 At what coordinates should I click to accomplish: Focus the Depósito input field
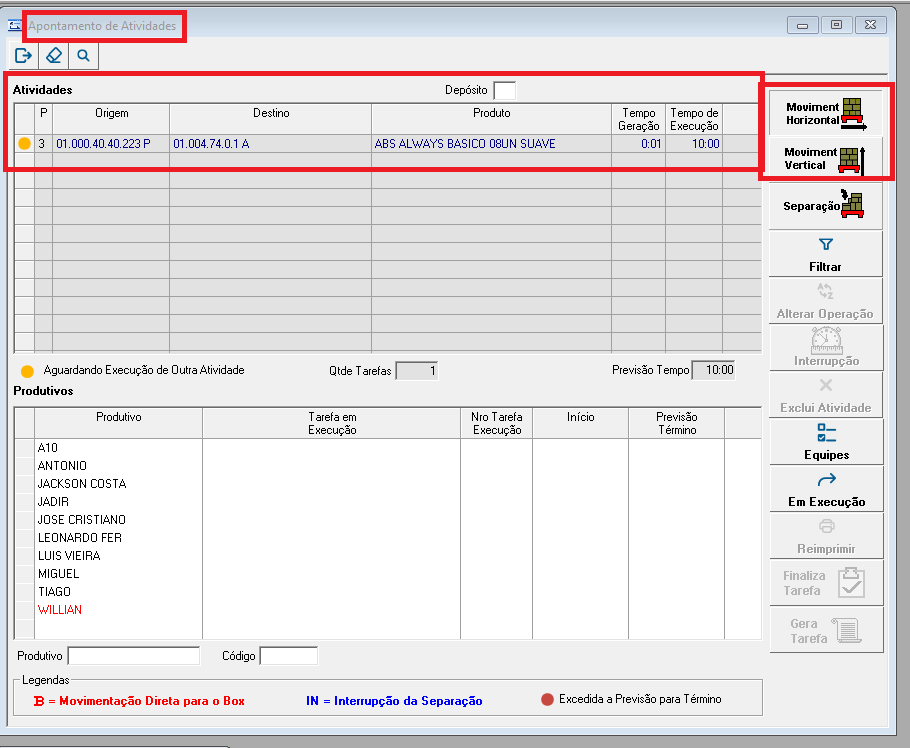504,91
